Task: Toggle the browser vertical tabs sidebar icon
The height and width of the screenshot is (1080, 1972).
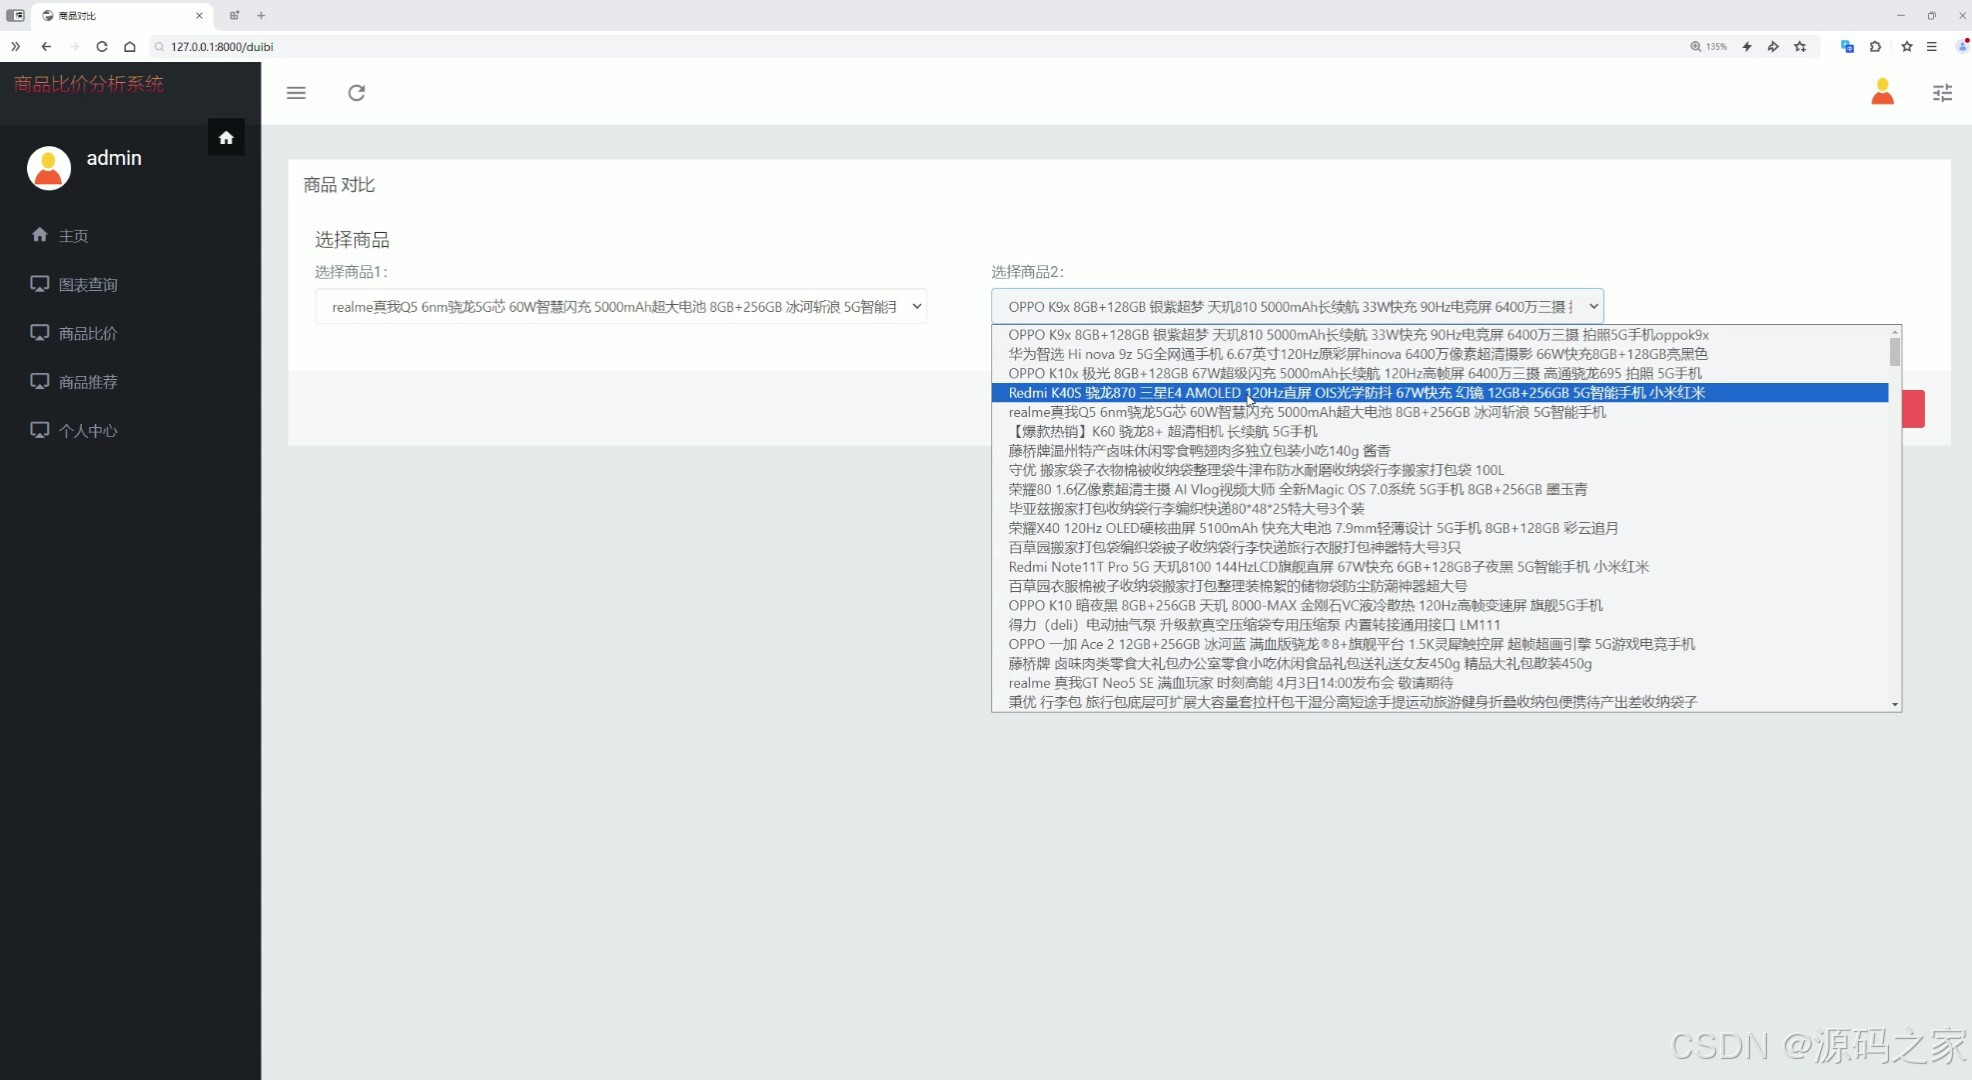Action: (15, 15)
